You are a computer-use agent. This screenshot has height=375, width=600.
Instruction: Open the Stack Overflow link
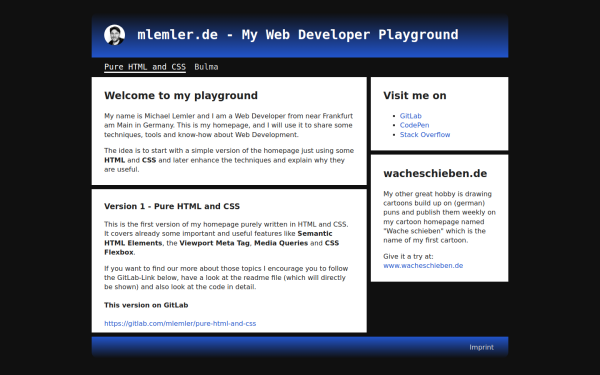(x=425, y=135)
